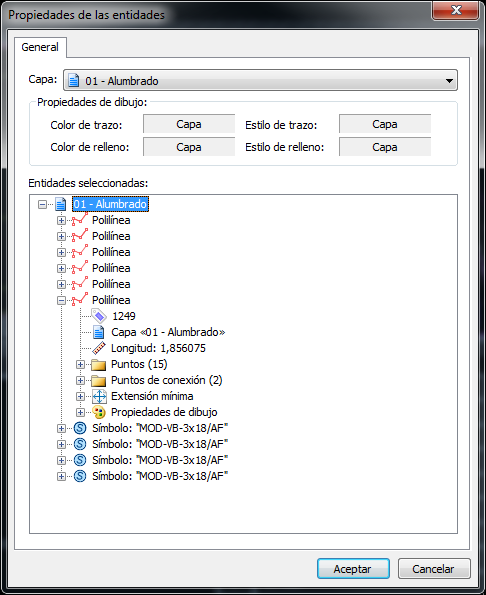Open the Color de relleno Capa swatch
This screenshot has width=486, height=595.
[189, 146]
